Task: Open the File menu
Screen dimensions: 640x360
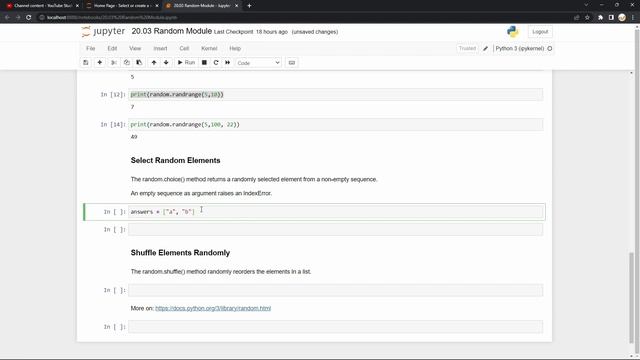Action: point(91,48)
